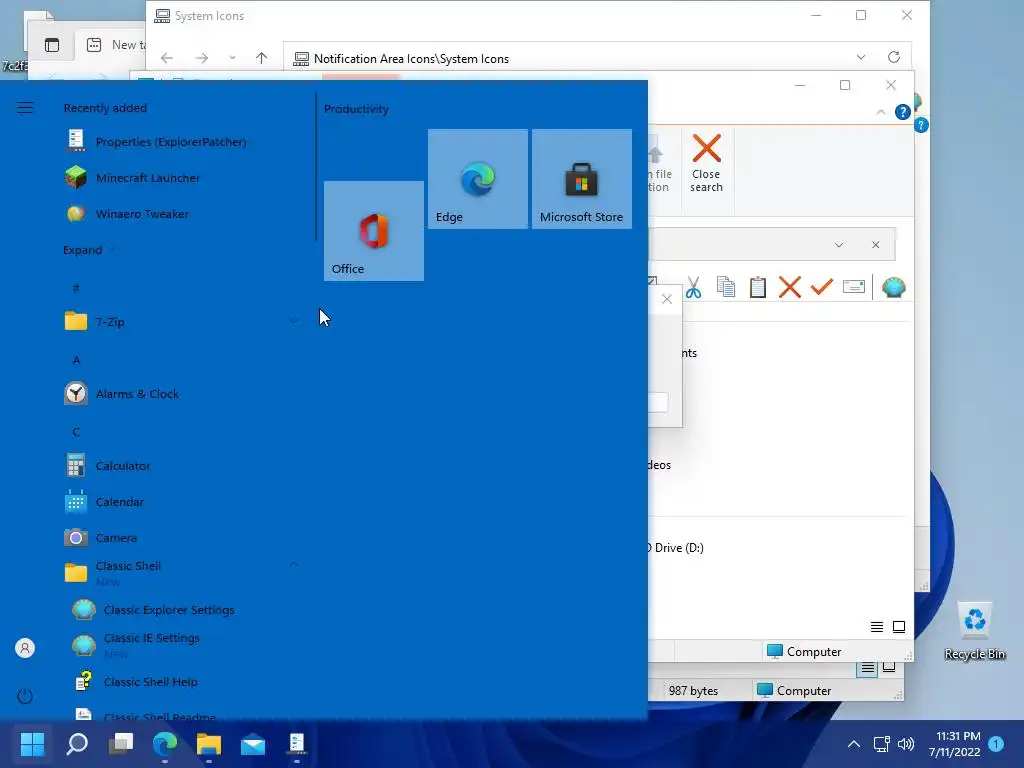The width and height of the screenshot is (1024, 768).
Task: Close the small dialog with its X
Action: (667, 299)
